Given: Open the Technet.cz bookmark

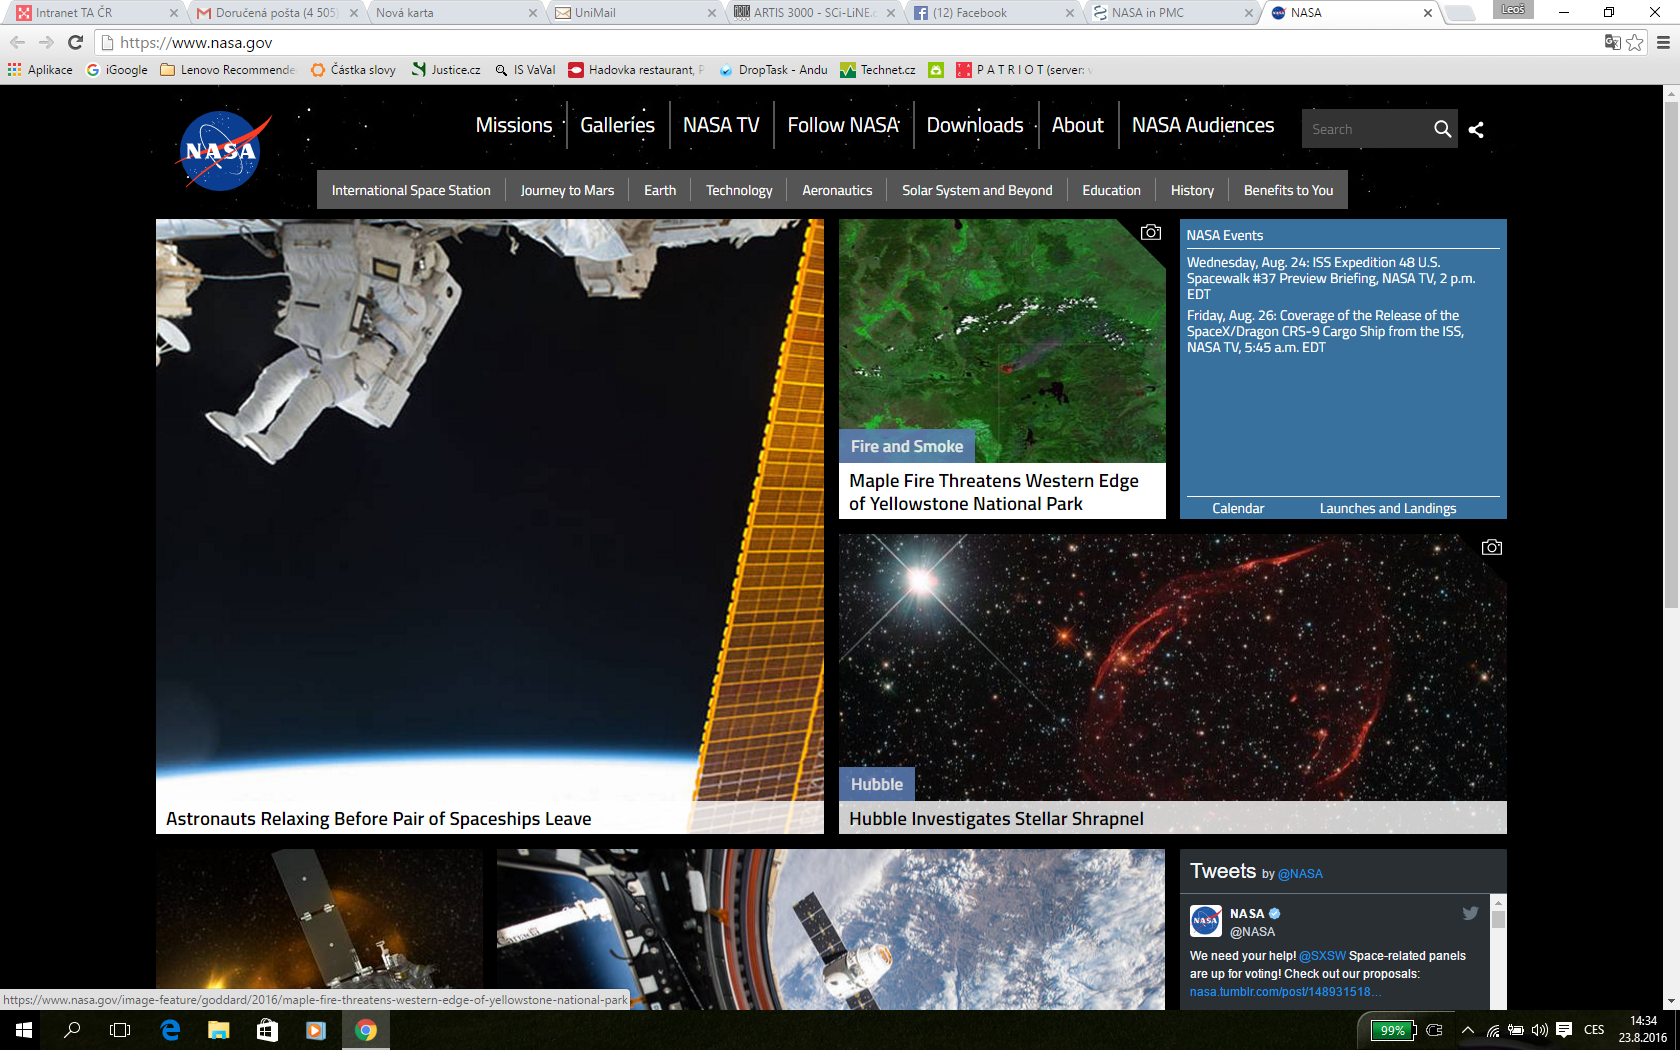Looking at the screenshot, I should (x=877, y=70).
